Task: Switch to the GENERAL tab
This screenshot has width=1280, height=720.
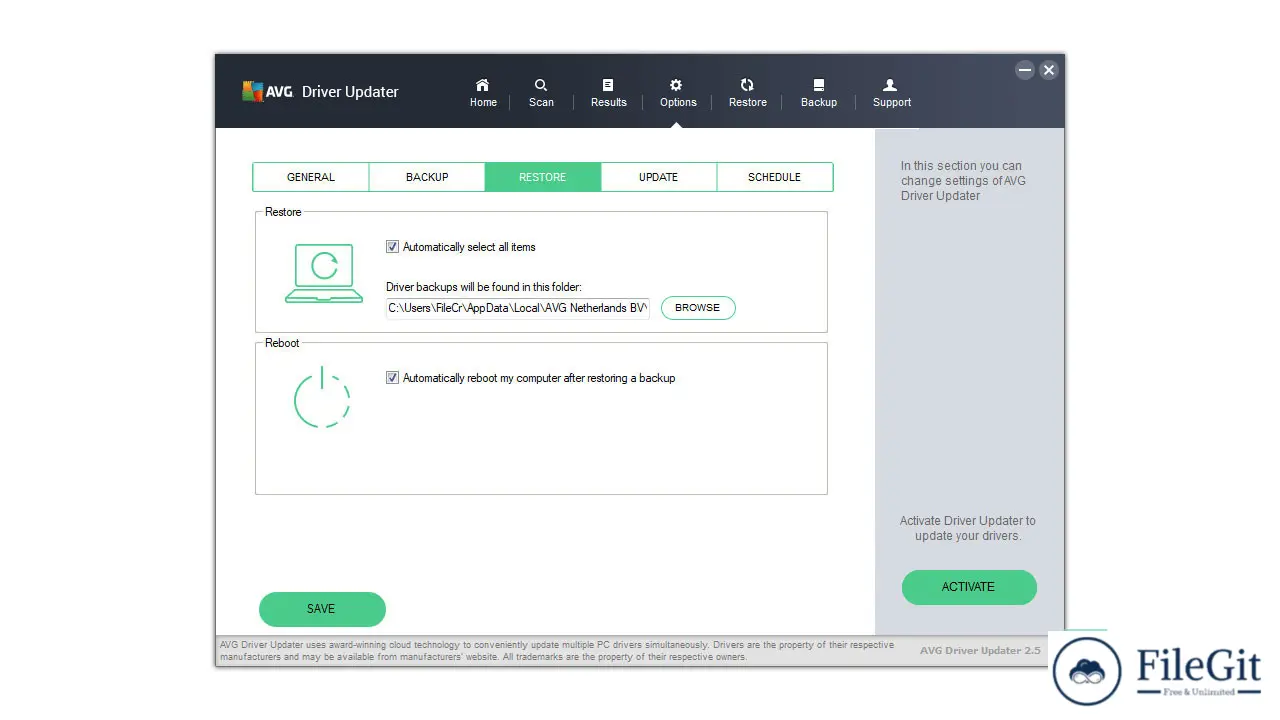Action: (311, 177)
